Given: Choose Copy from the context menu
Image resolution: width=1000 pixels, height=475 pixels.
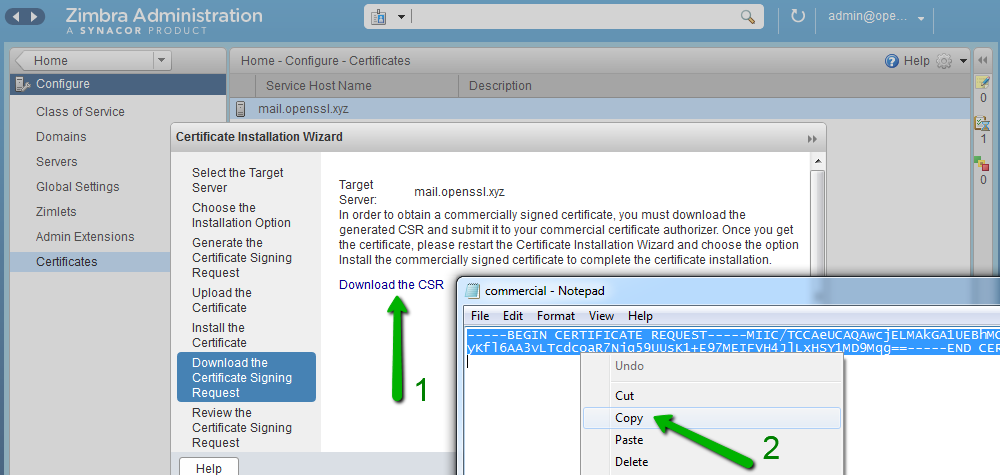Looking at the screenshot, I should point(629,418).
